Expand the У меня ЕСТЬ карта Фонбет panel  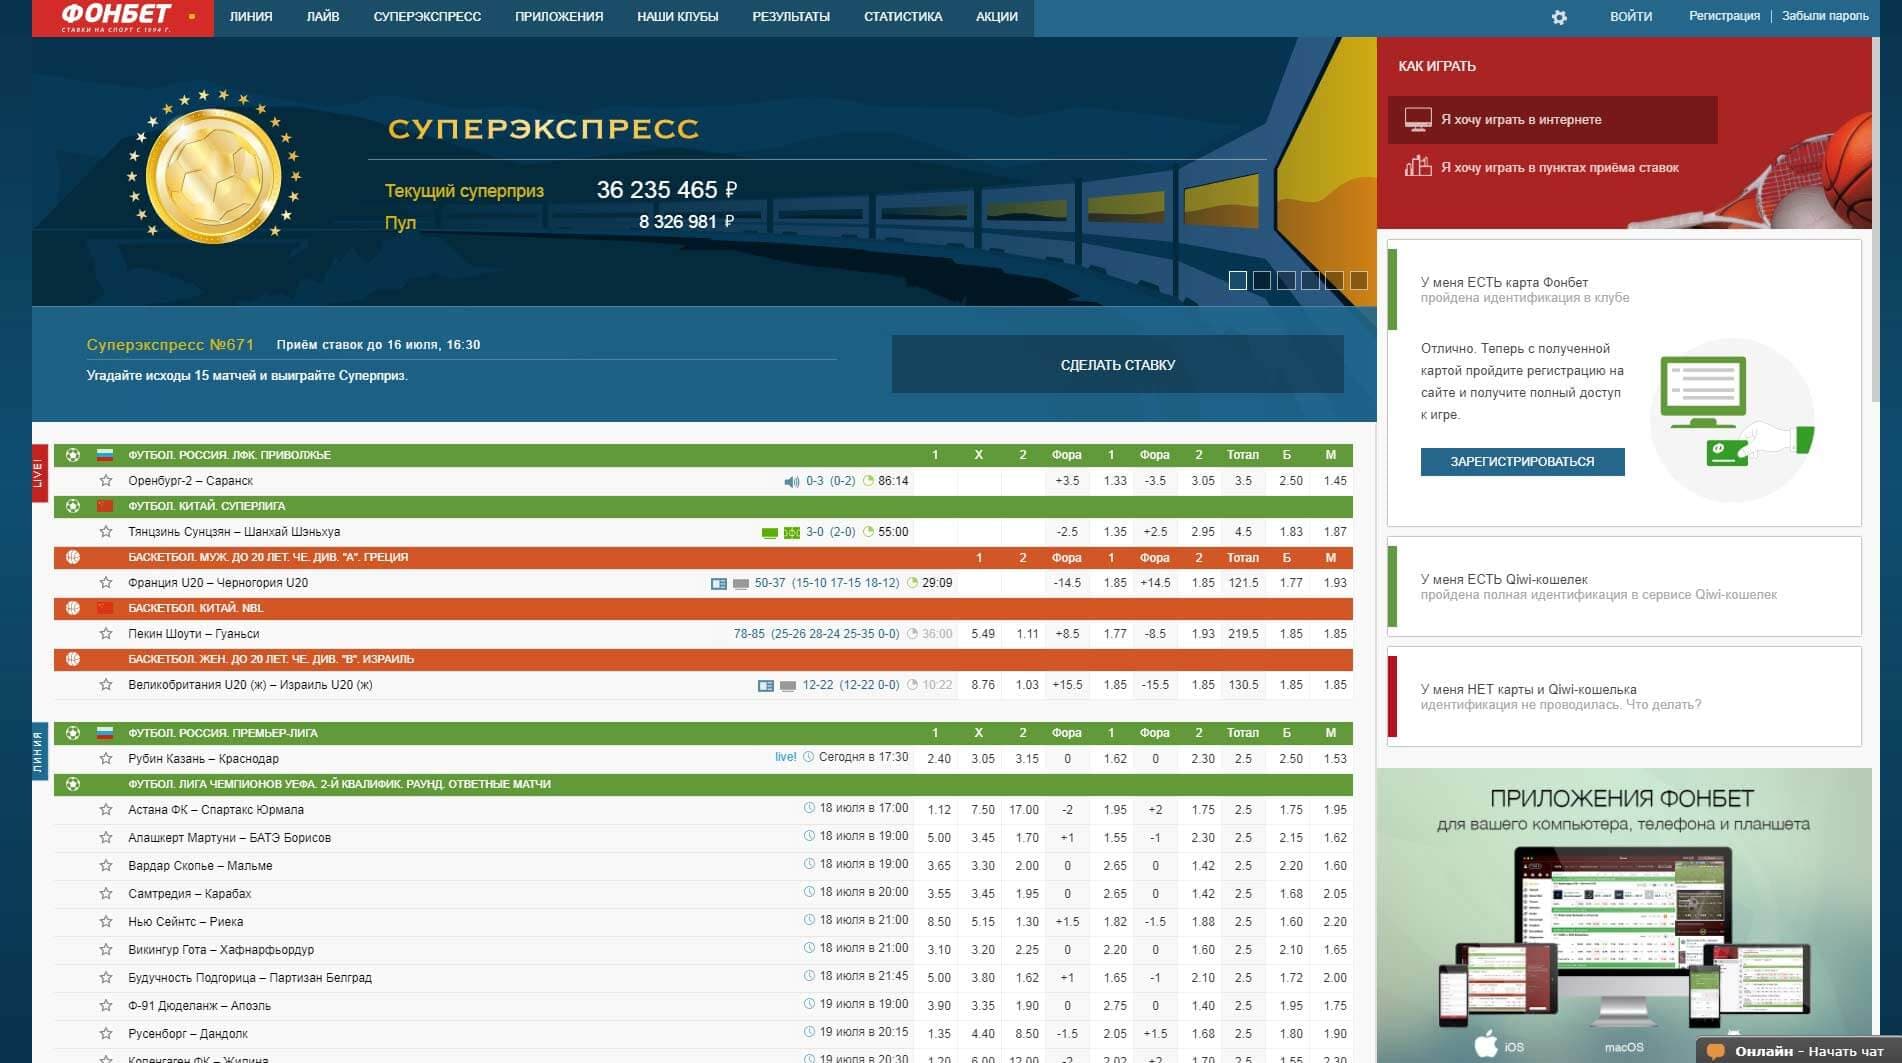click(x=1624, y=290)
